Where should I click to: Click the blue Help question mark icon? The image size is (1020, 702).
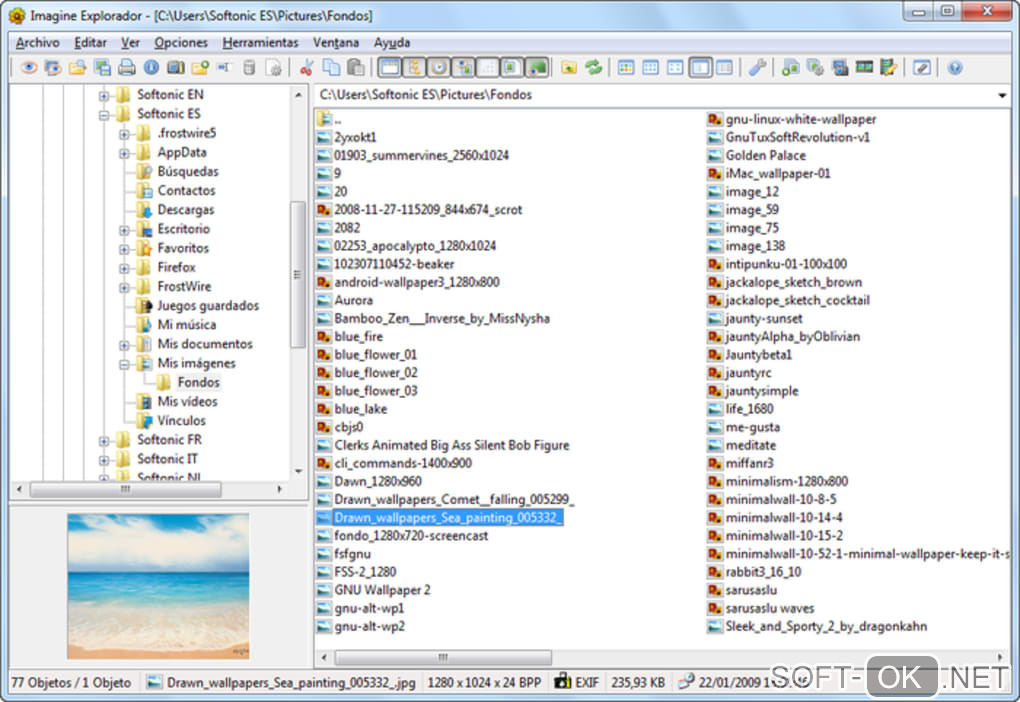click(x=955, y=68)
